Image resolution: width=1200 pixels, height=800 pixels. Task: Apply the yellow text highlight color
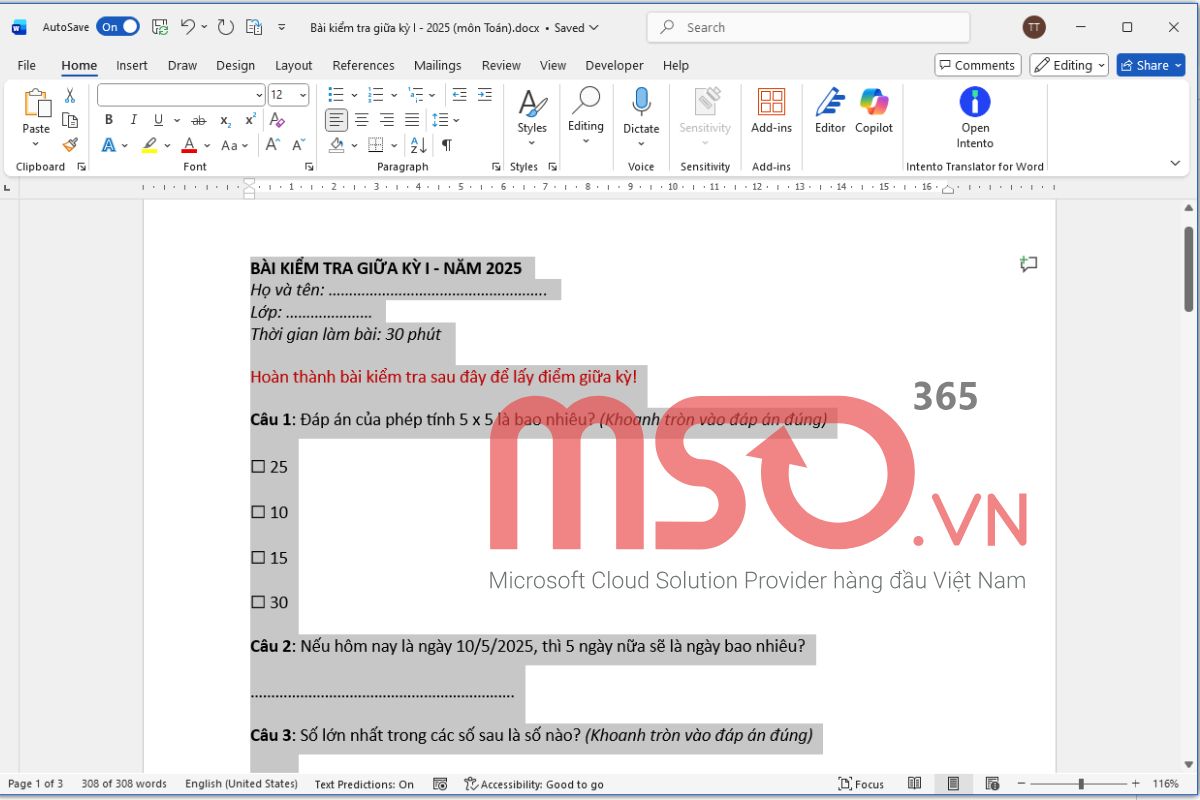pyautogui.click(x=149, y=145)
